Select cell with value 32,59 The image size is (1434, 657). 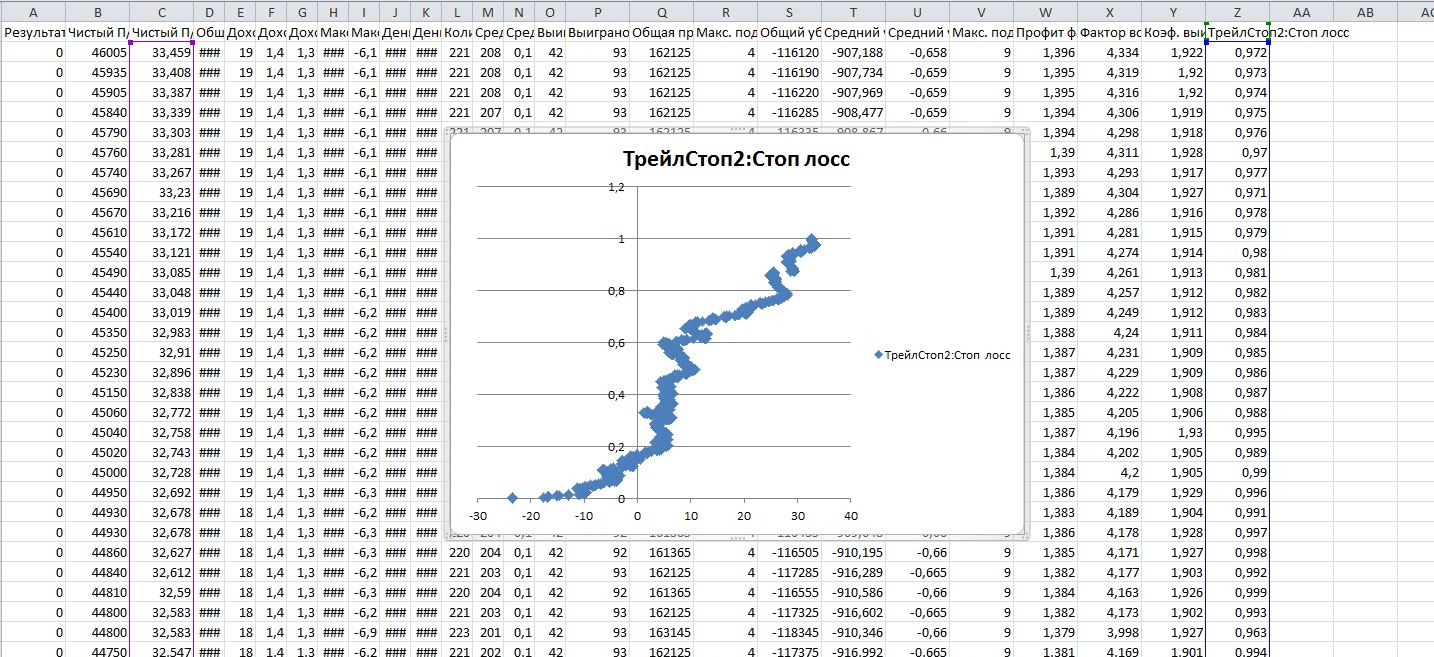pos(161,592)
